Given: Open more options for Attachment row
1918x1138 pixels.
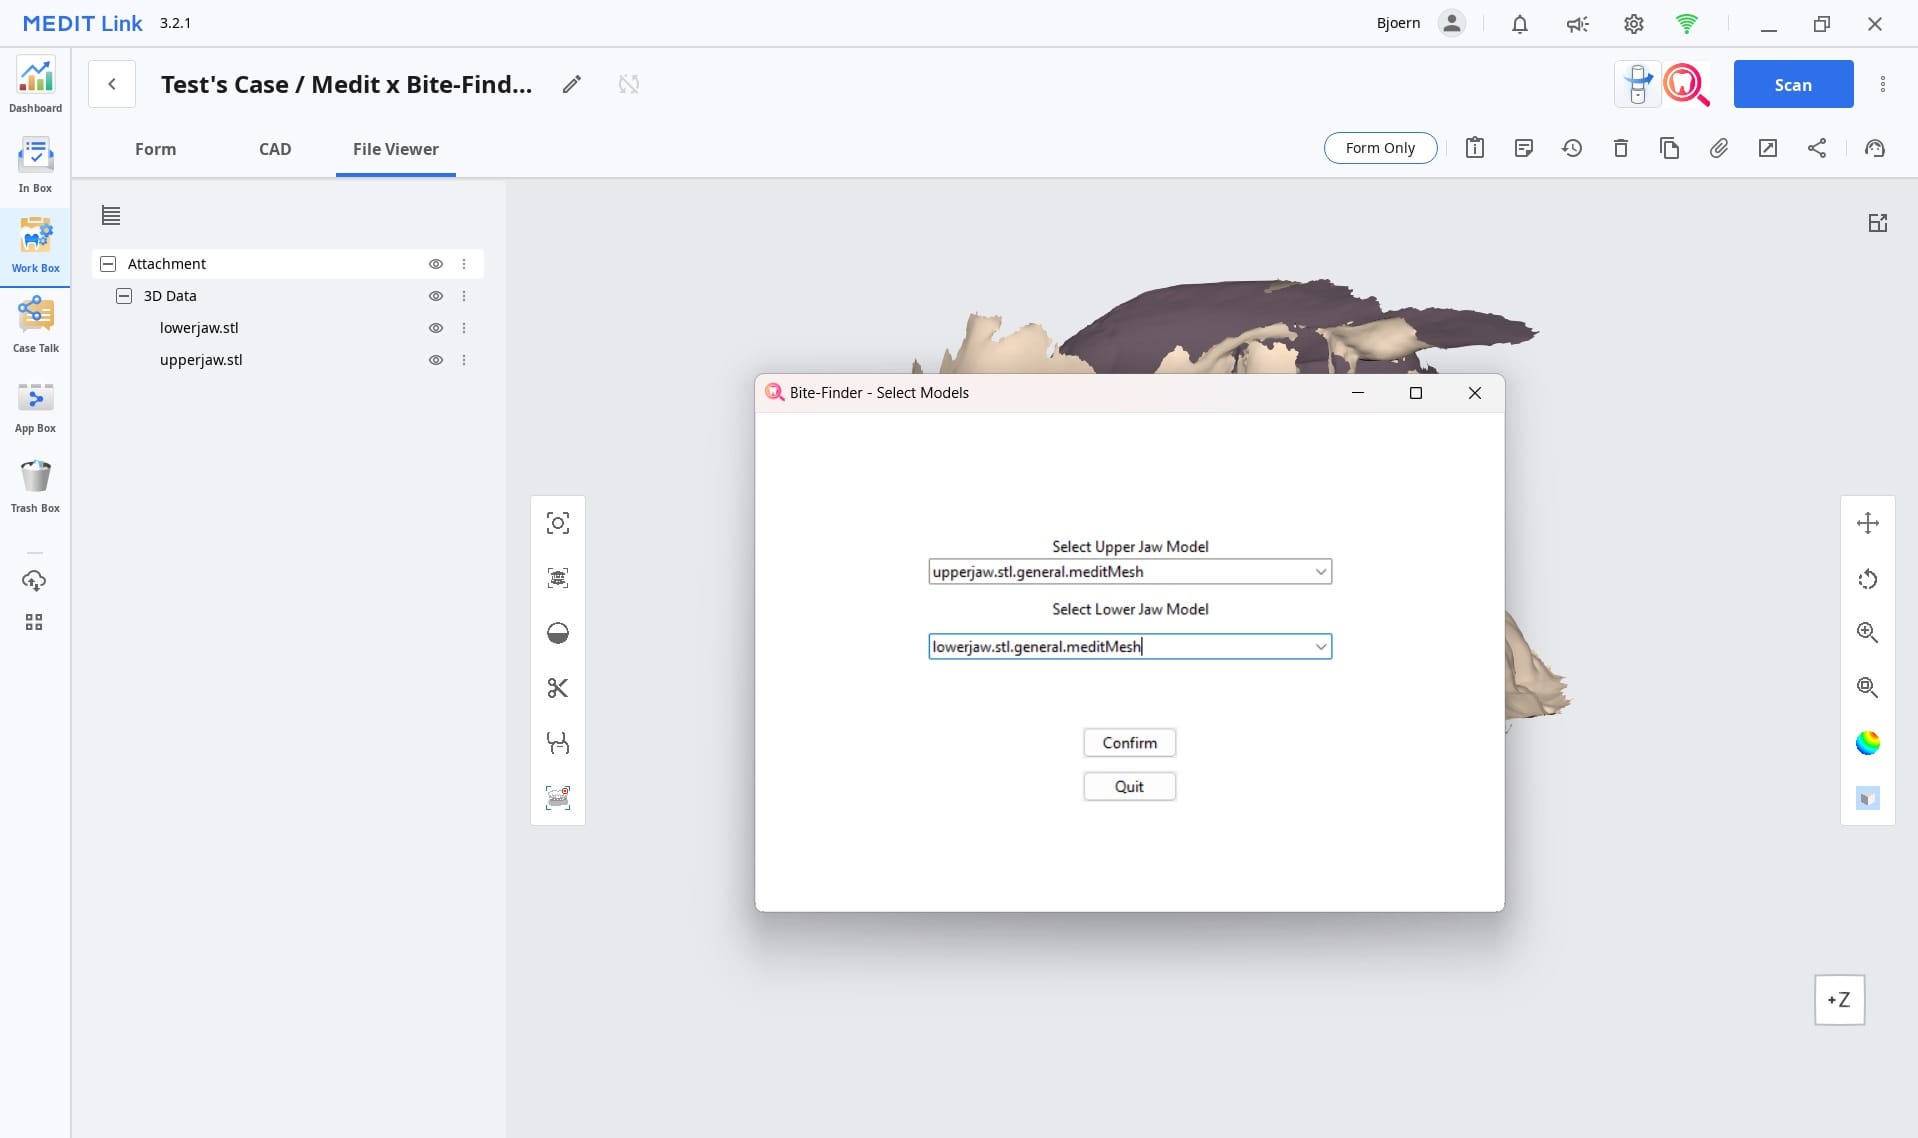Looking at the screenshot, I should (464, 264).
